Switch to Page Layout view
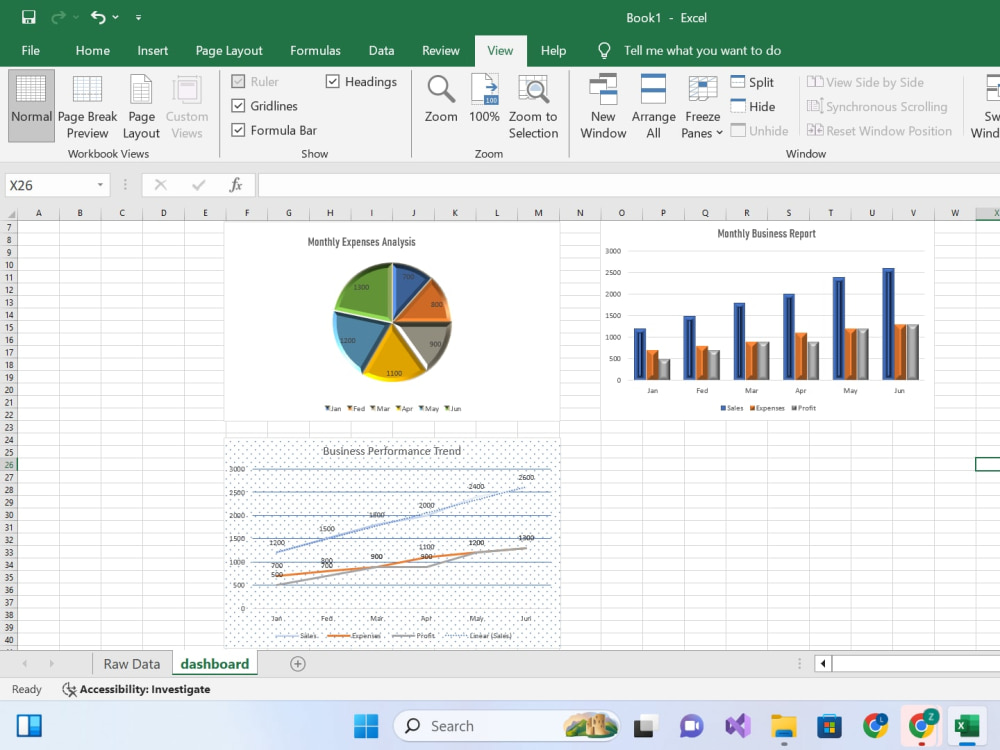The height and width of the screenshot is (750, 1000). click(x=141, y=105)
